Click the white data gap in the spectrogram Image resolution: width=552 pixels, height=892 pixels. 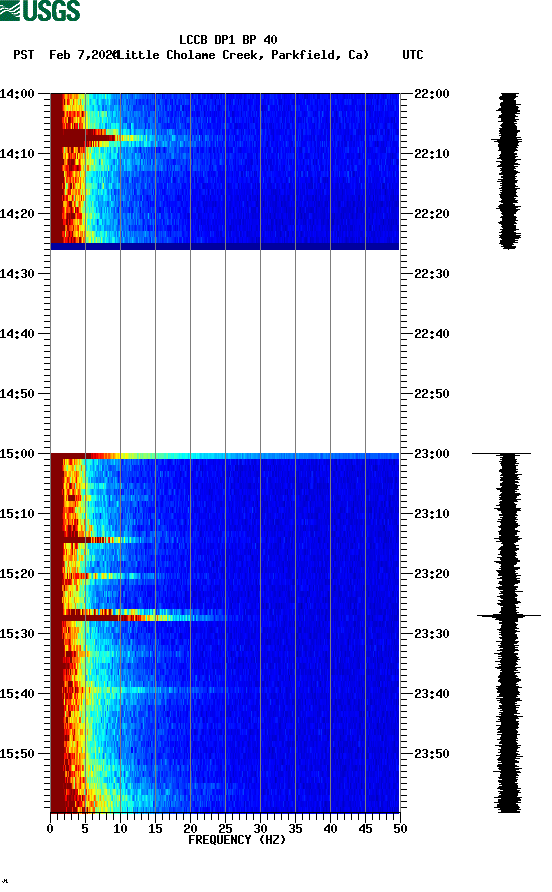point(225,351)
